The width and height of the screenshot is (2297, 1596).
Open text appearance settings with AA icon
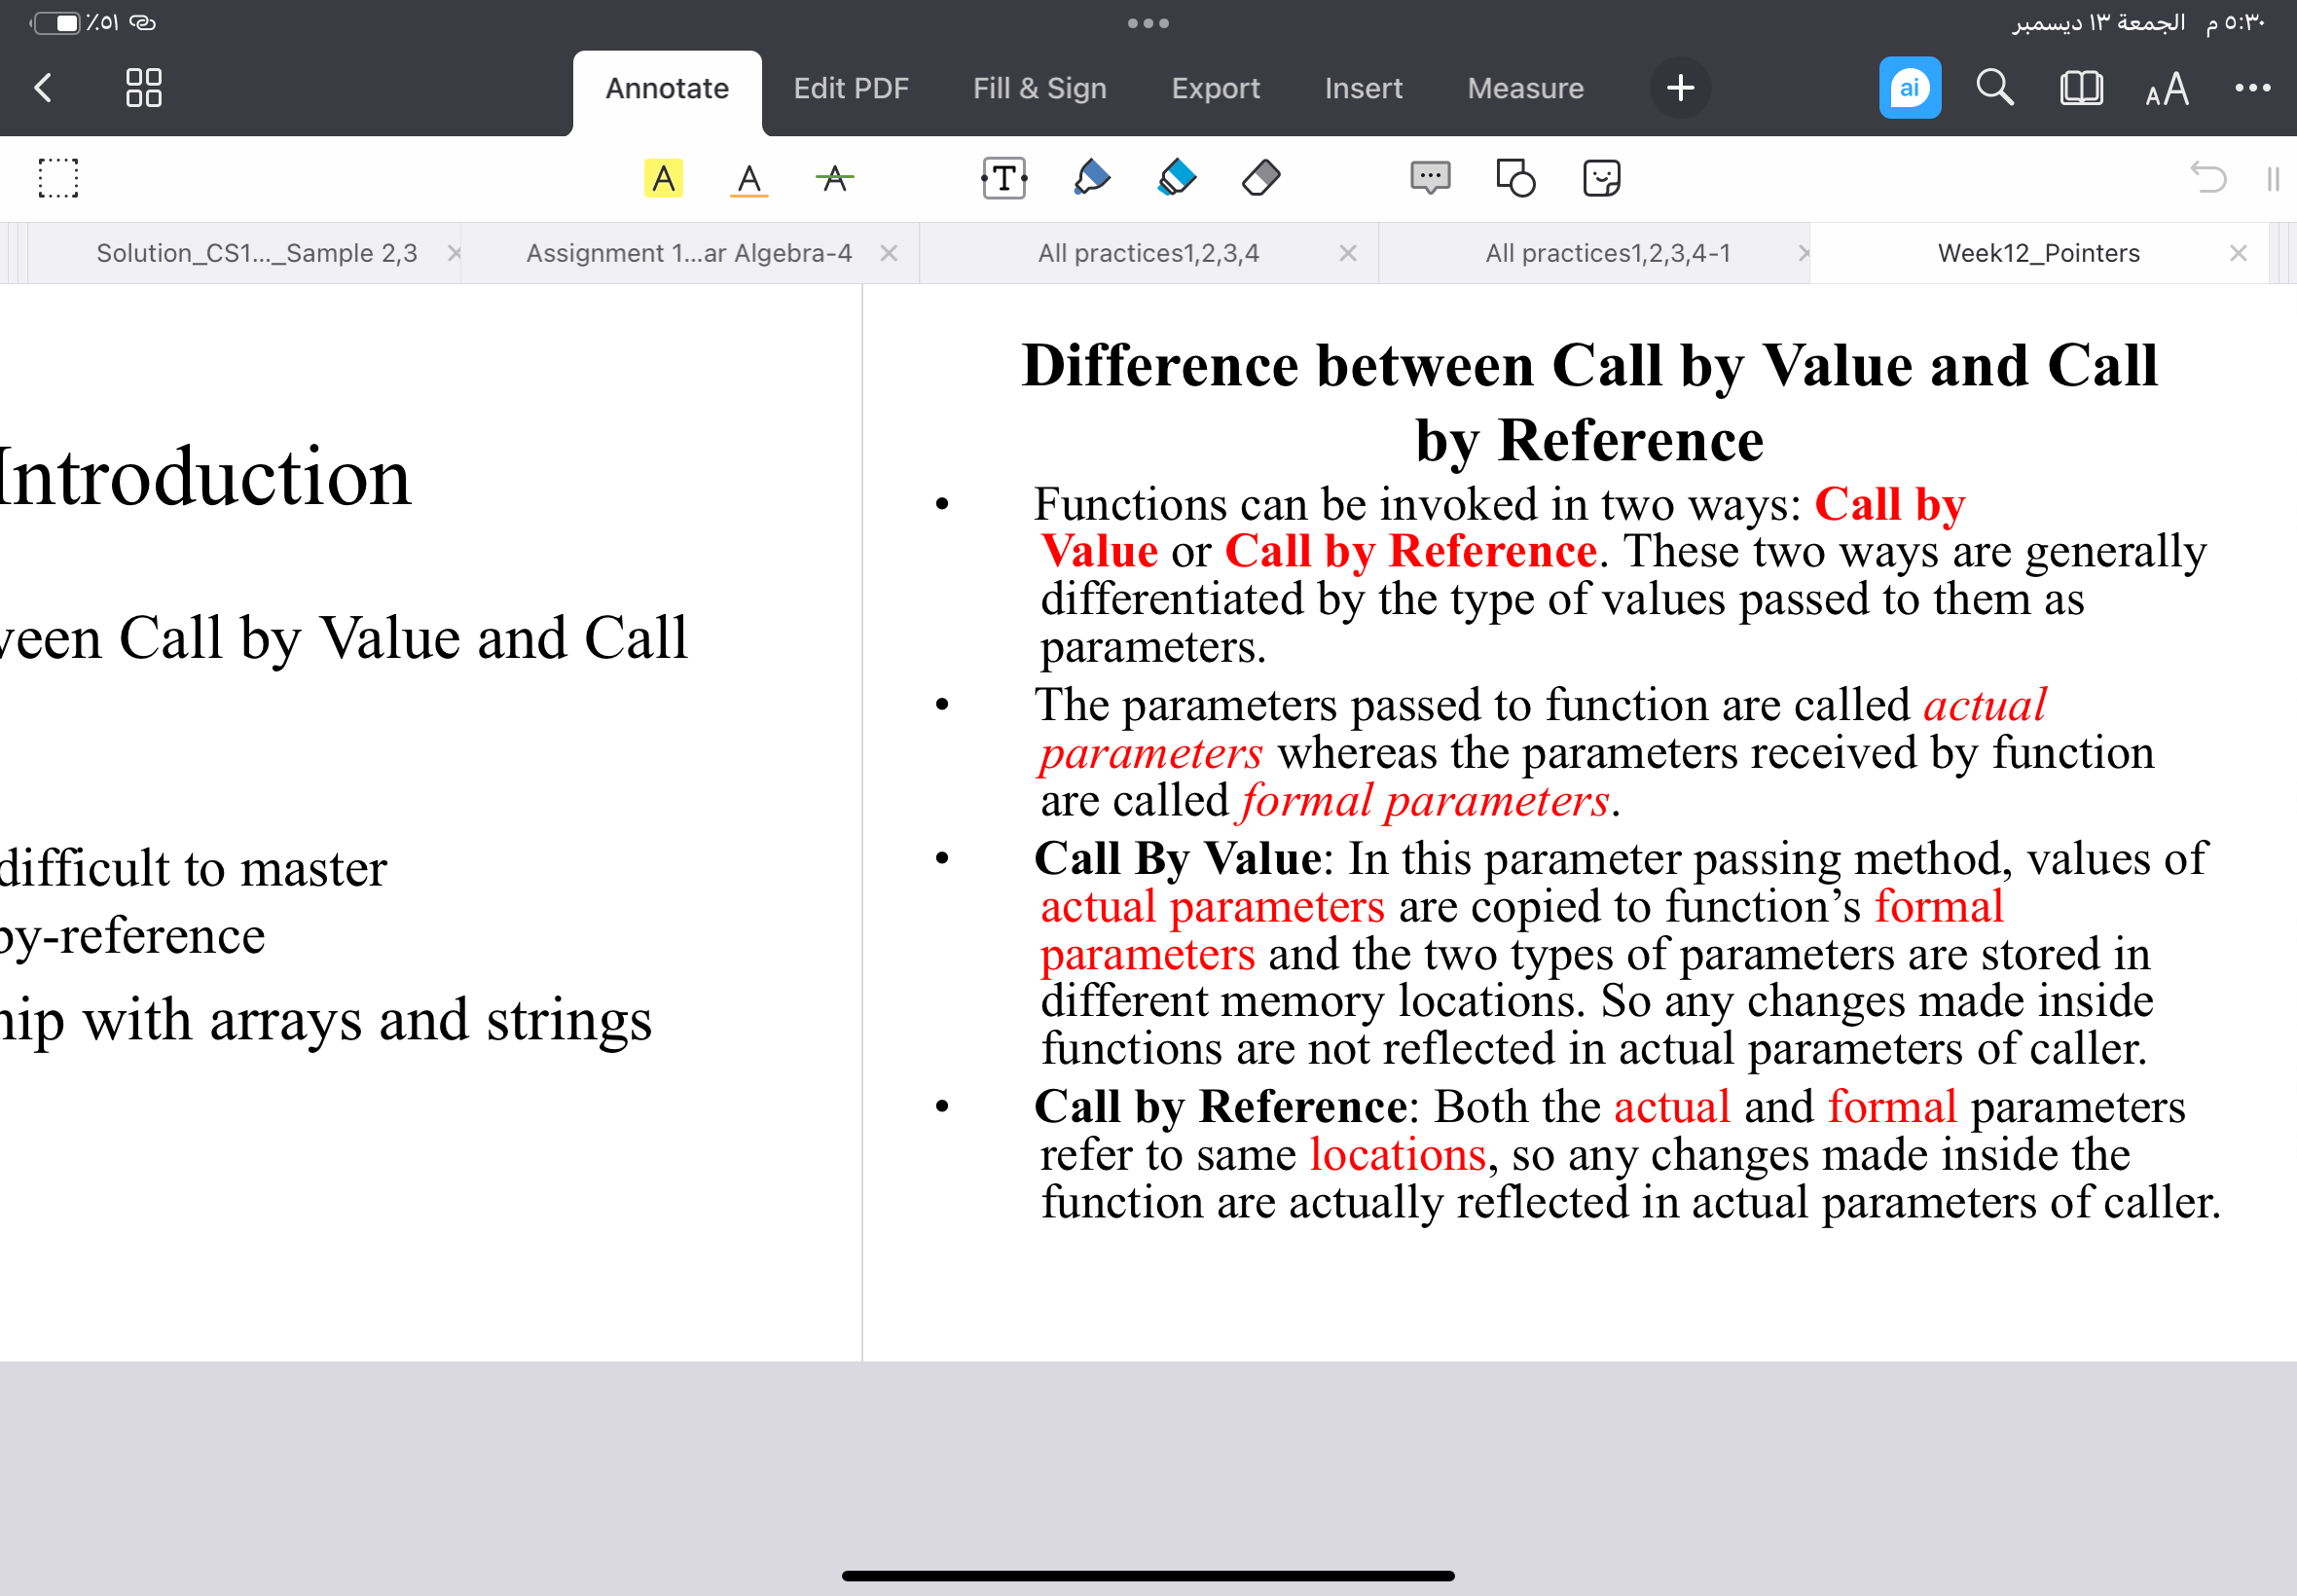pyautogui.click(x=2166, y=88)
